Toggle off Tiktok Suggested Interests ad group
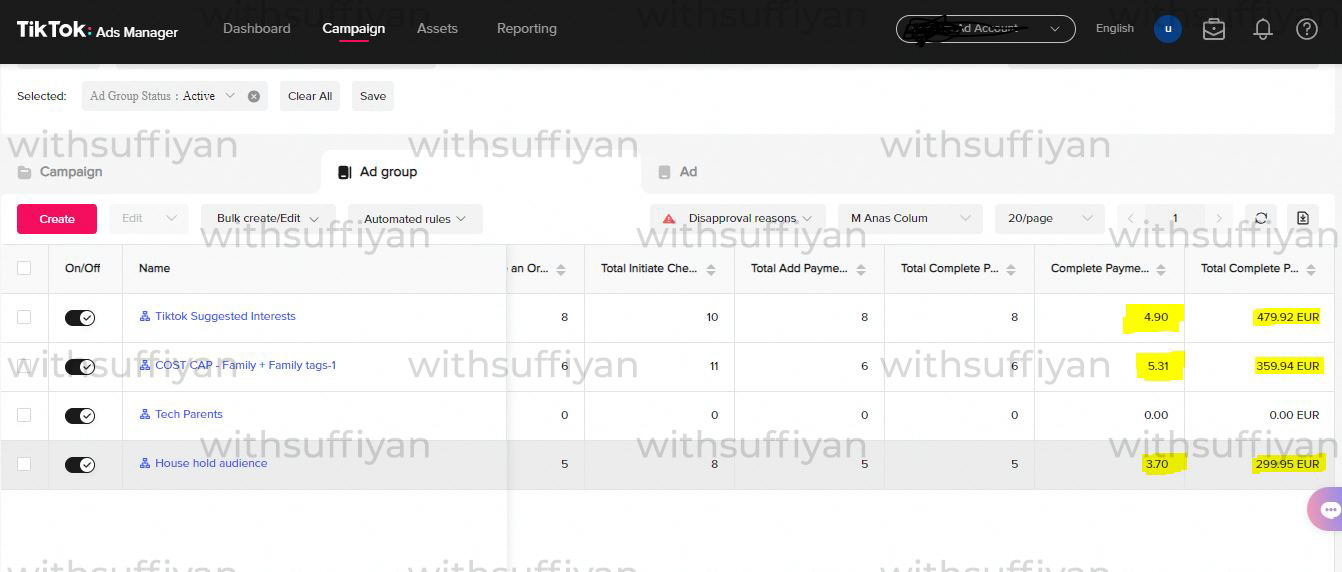Image resolution: width=1342 pixels, height=572 pixels. pyautogui.click(x=80, y=318)
